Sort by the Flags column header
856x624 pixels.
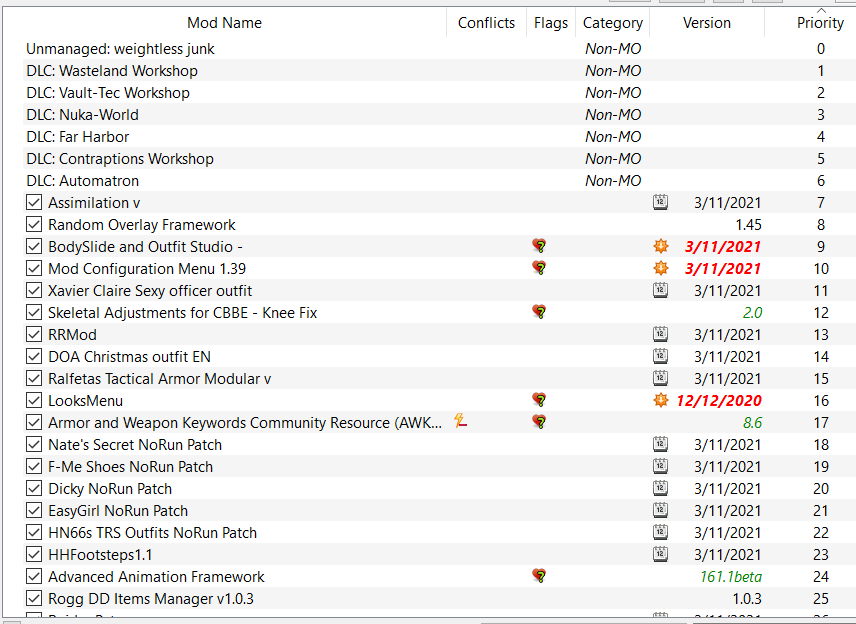551,22
